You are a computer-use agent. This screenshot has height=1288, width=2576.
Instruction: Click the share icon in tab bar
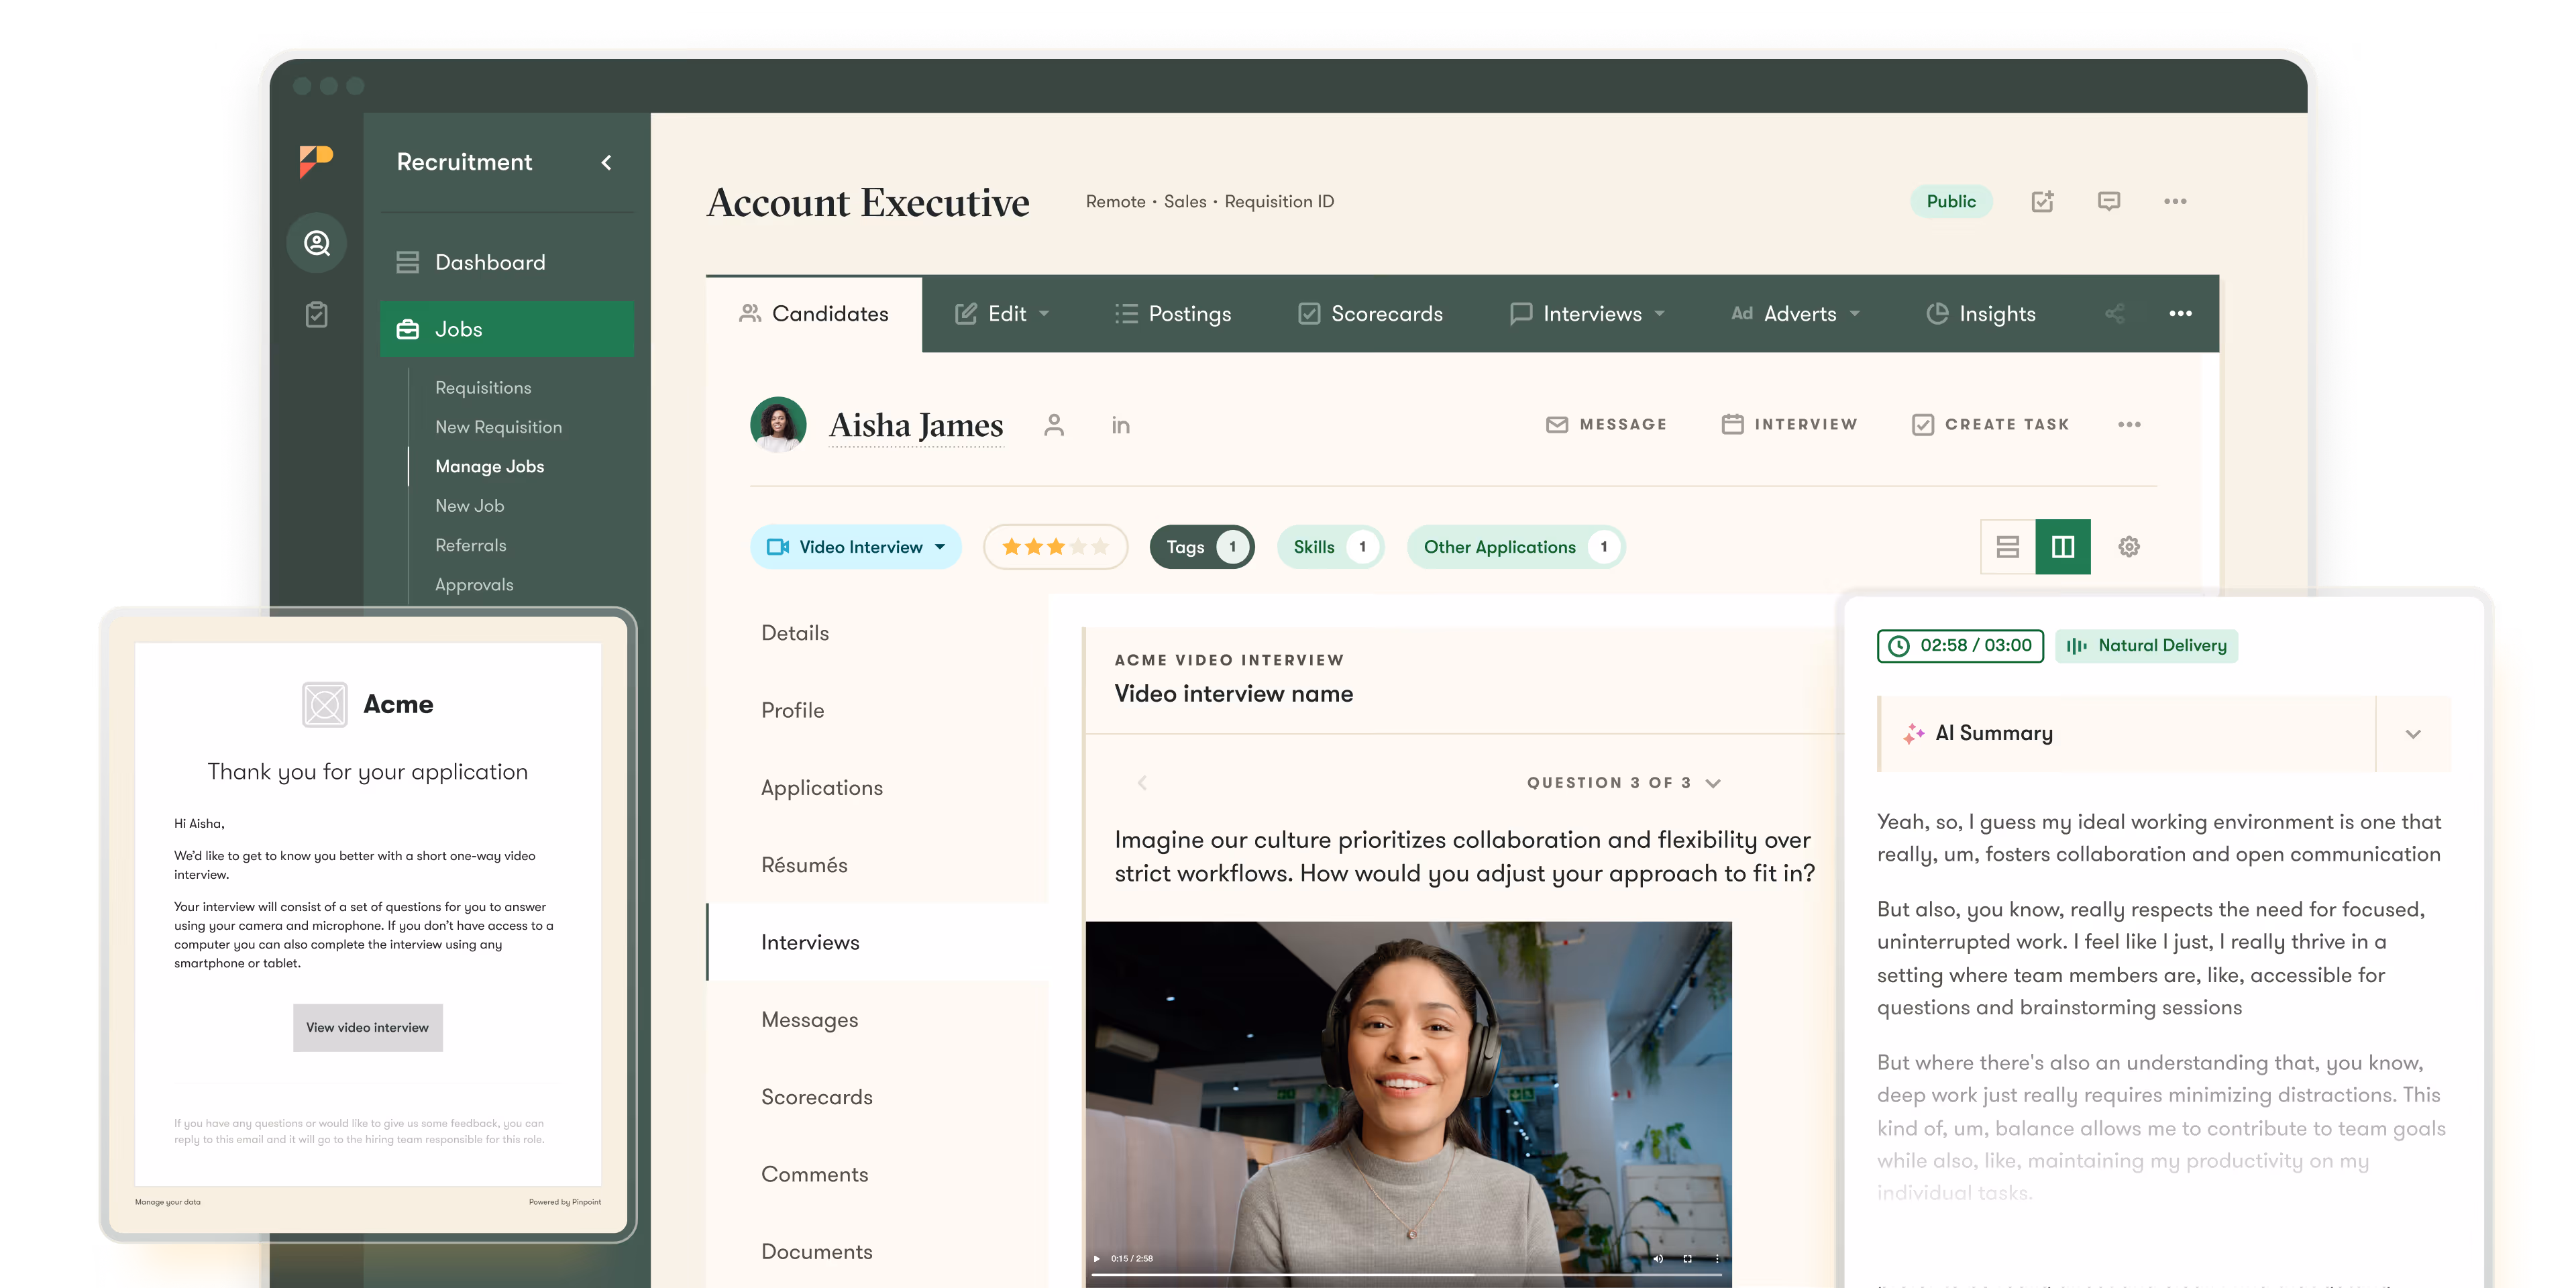tap(2114, 314)
